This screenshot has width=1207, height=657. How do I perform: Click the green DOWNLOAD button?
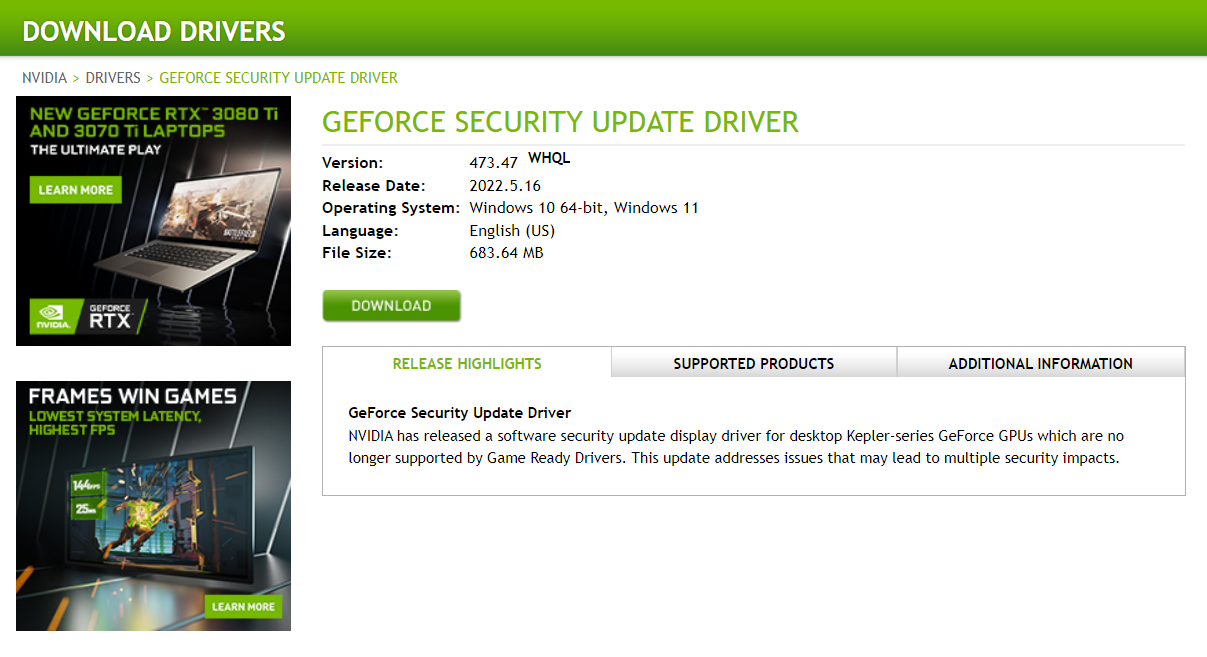[391, 306]
